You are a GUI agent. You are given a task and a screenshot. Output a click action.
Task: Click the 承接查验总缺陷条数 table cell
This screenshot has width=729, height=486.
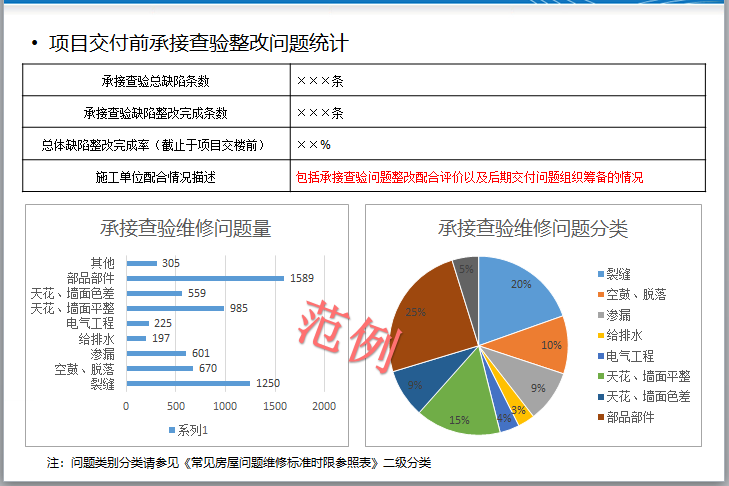click(155, 80)
